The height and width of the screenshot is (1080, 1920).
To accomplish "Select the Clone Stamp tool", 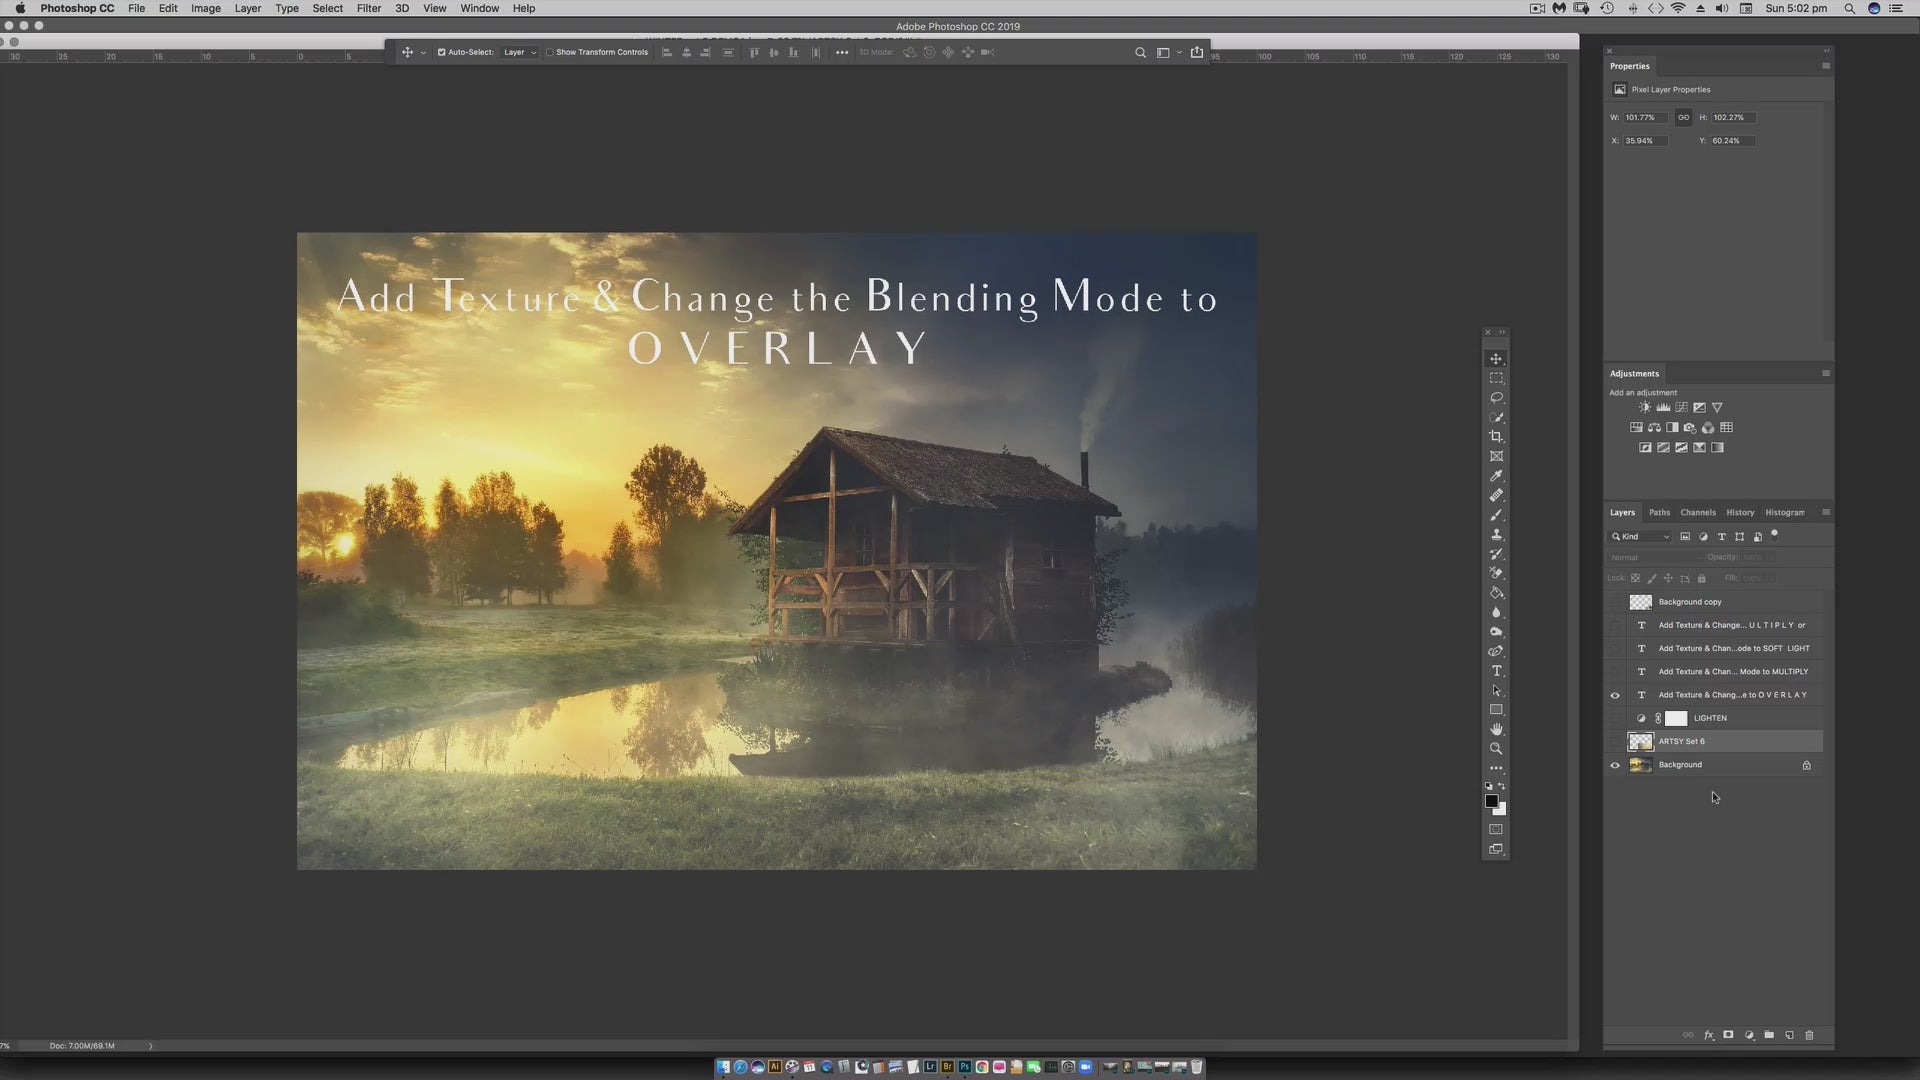I will pyautogui.click(x=1496, y=534).
